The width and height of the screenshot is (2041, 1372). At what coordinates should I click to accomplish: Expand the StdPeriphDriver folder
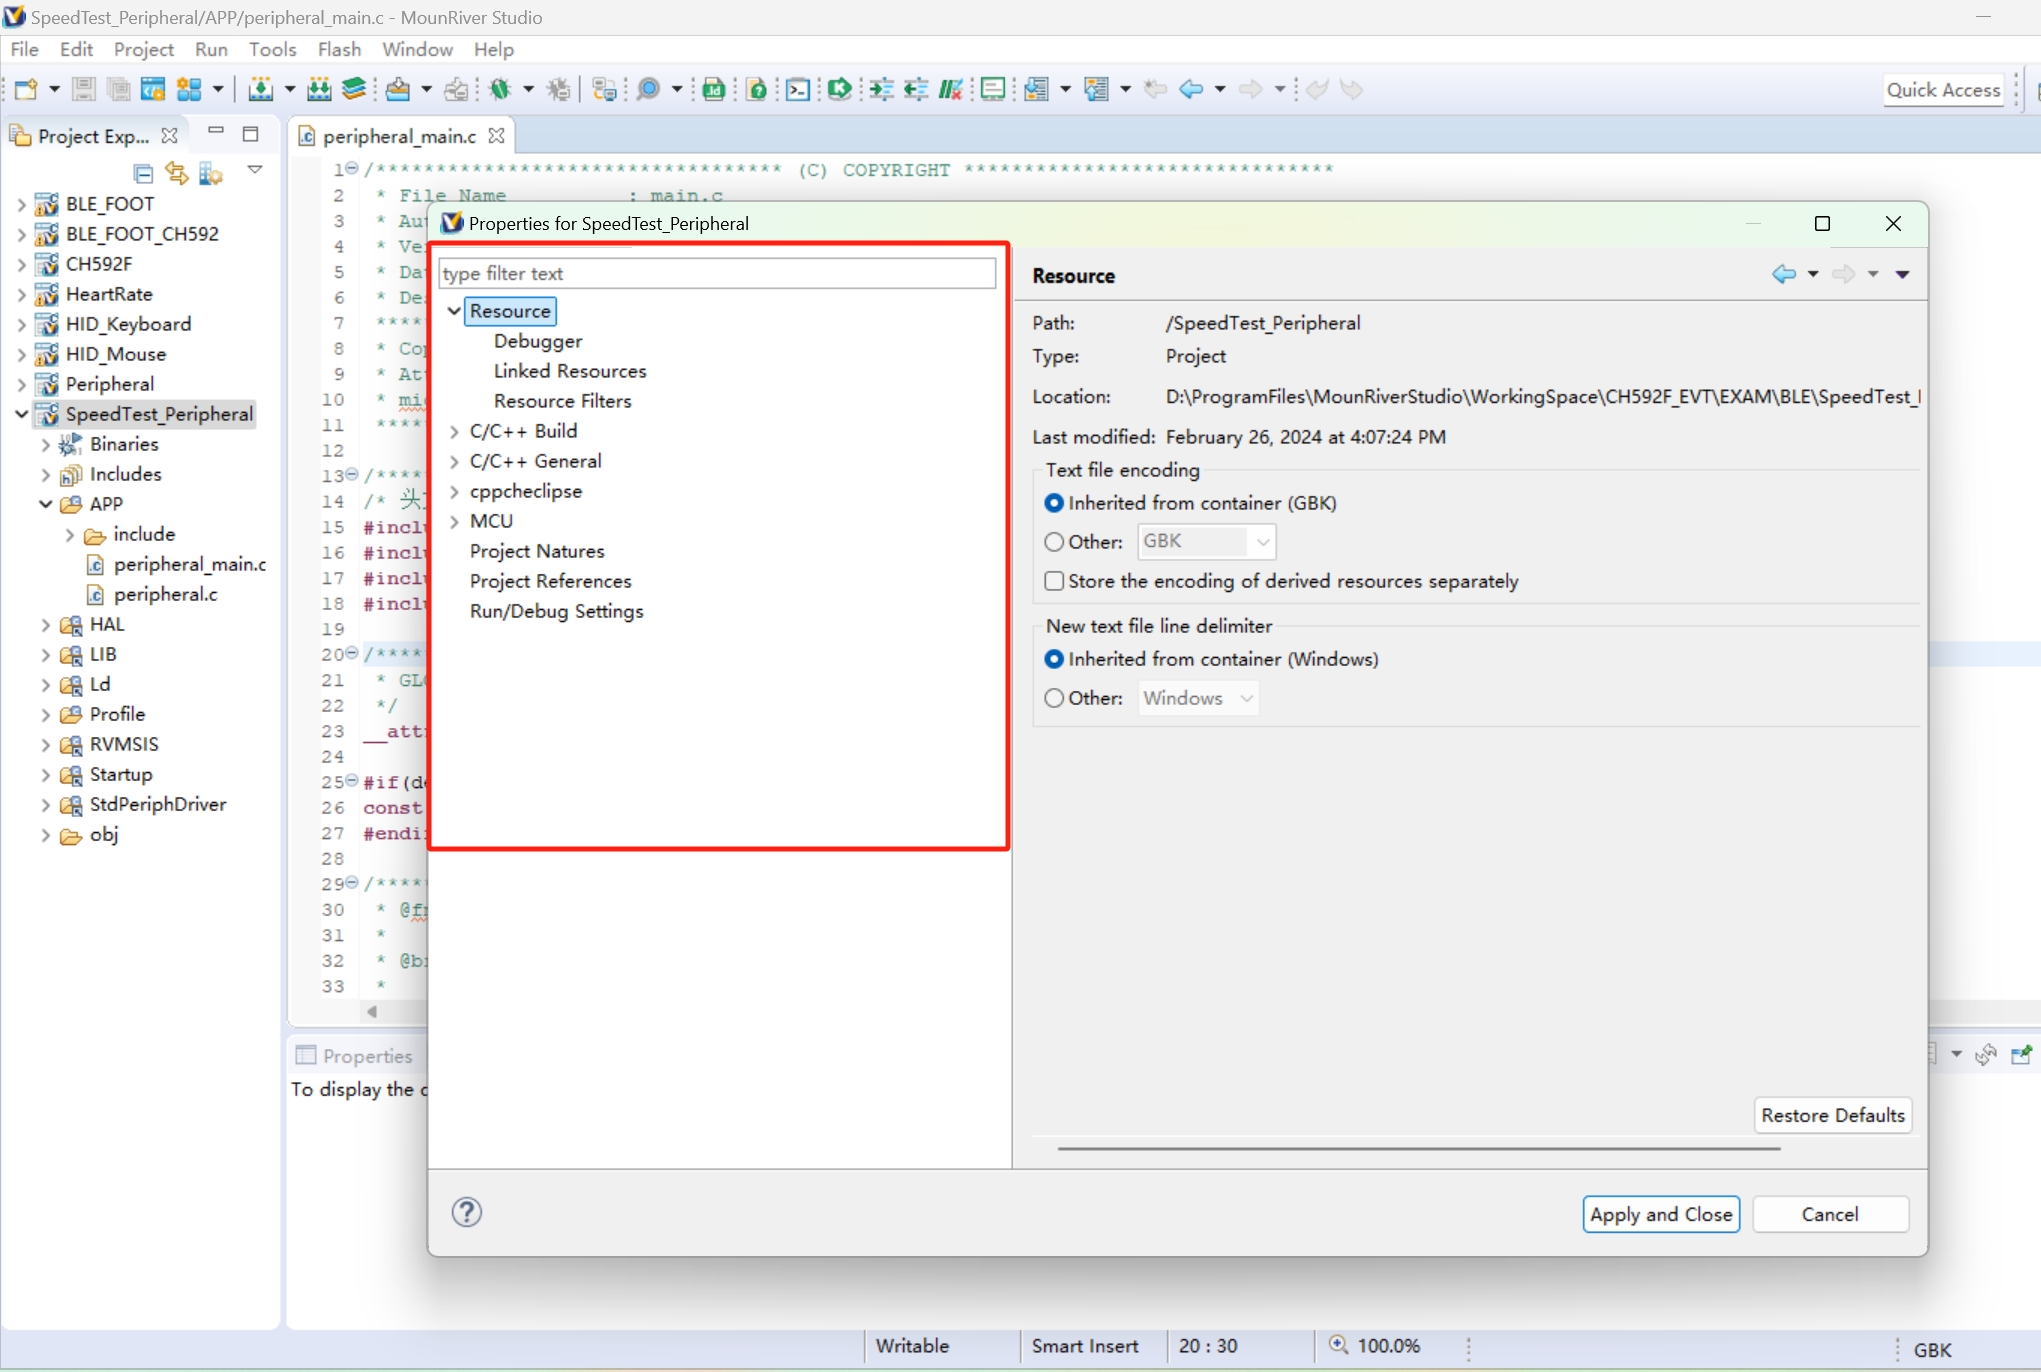45,804
